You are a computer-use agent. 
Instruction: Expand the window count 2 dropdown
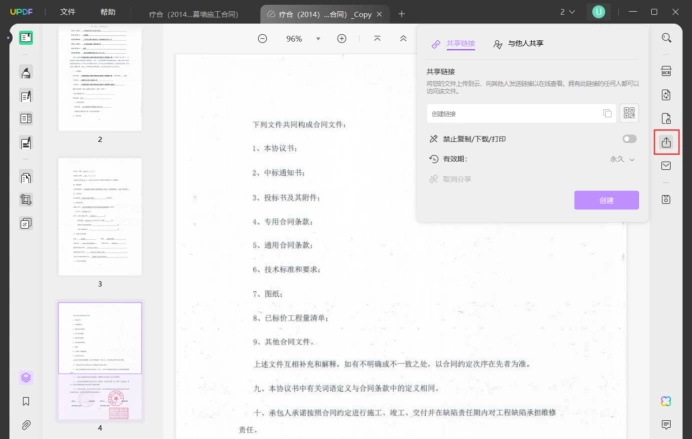point(568,12)
